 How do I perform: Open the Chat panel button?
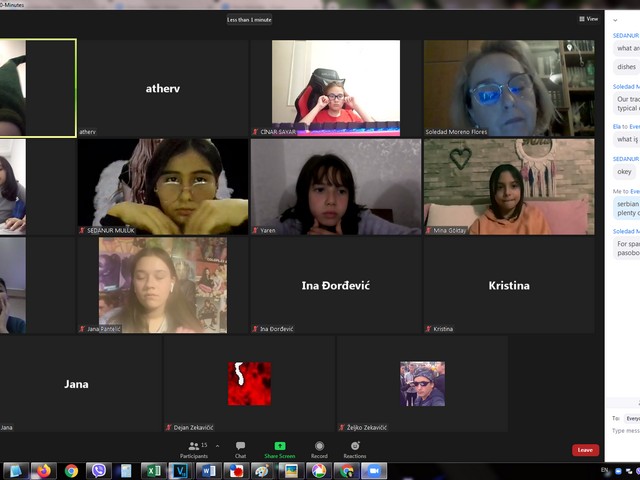pos(240,450)
